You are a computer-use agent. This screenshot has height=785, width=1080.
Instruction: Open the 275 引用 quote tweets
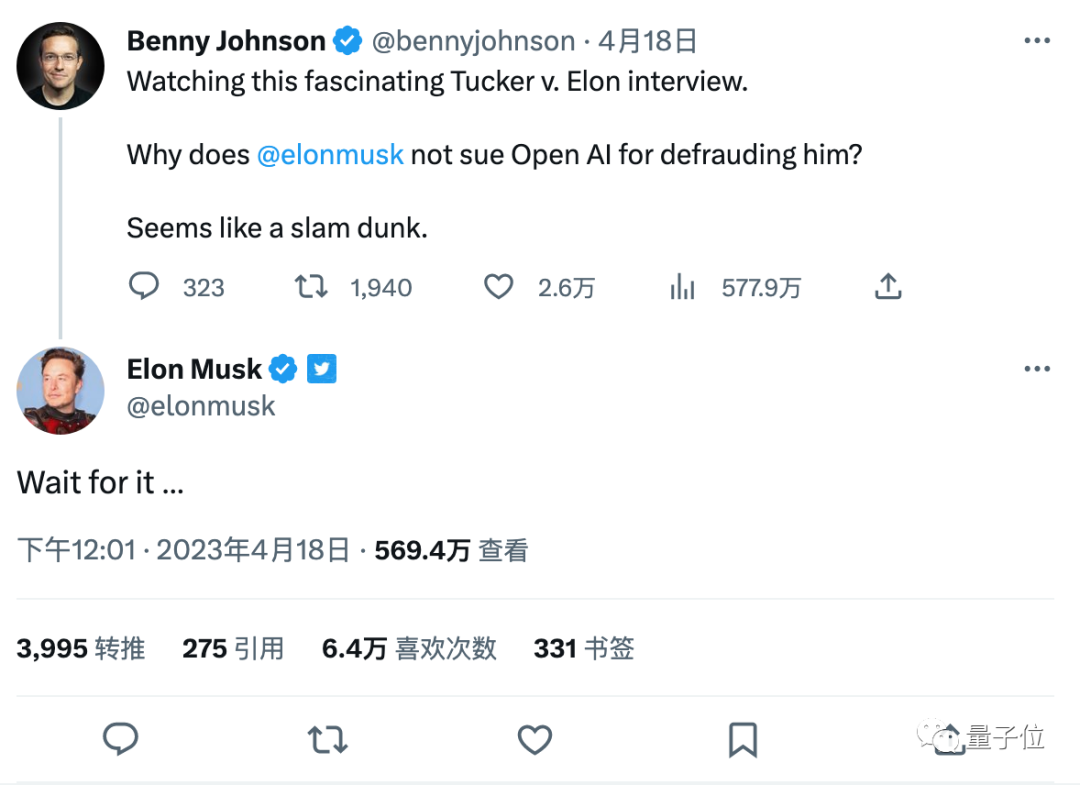click(x=233, y=648)
